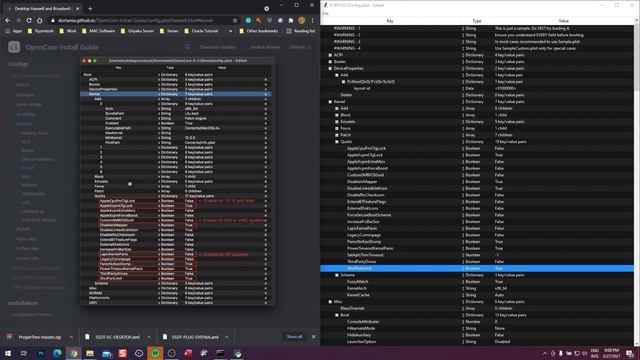Expand options for SSDT-EC-DESKTOP.aml download
This screenshot has width=640, height=360.
149,337
